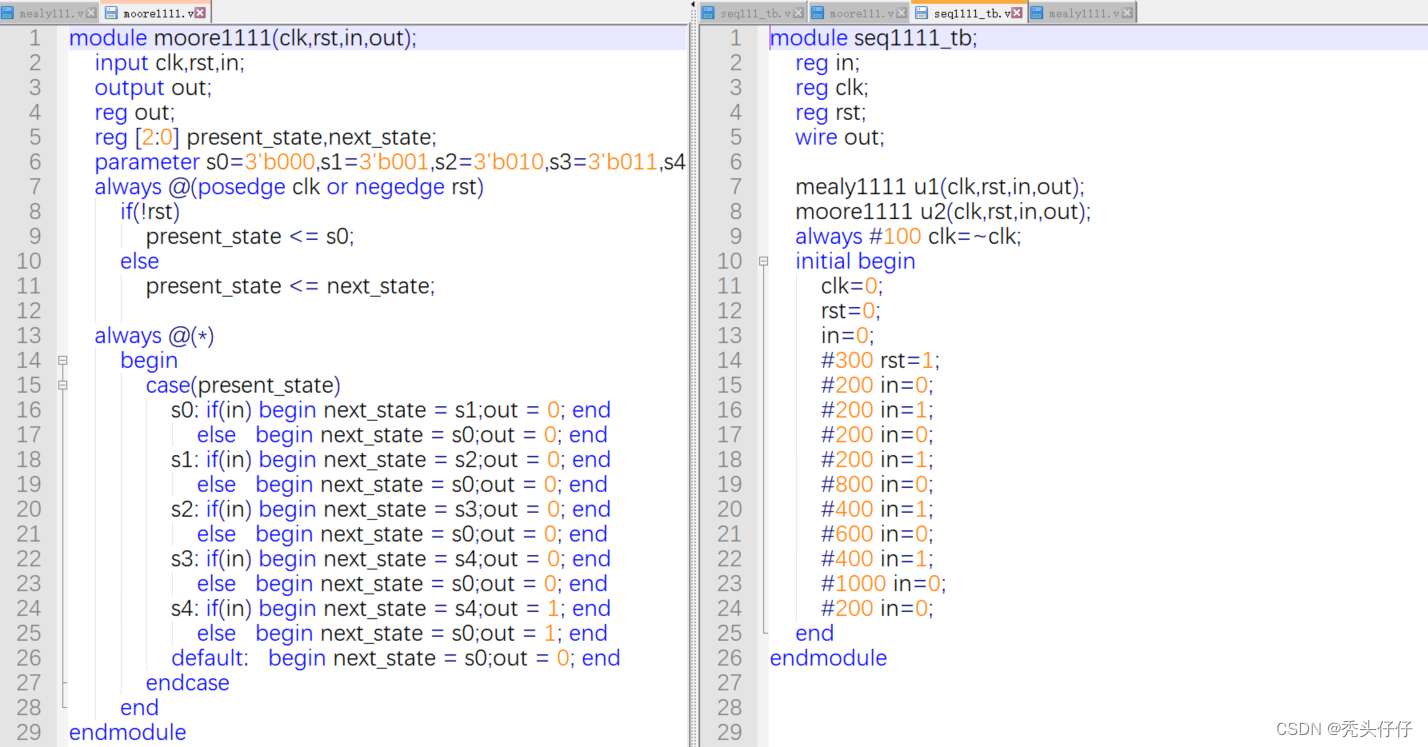Switch to the mealy111.v tab in left pane
1428x747 pixels.
[50, 13]
